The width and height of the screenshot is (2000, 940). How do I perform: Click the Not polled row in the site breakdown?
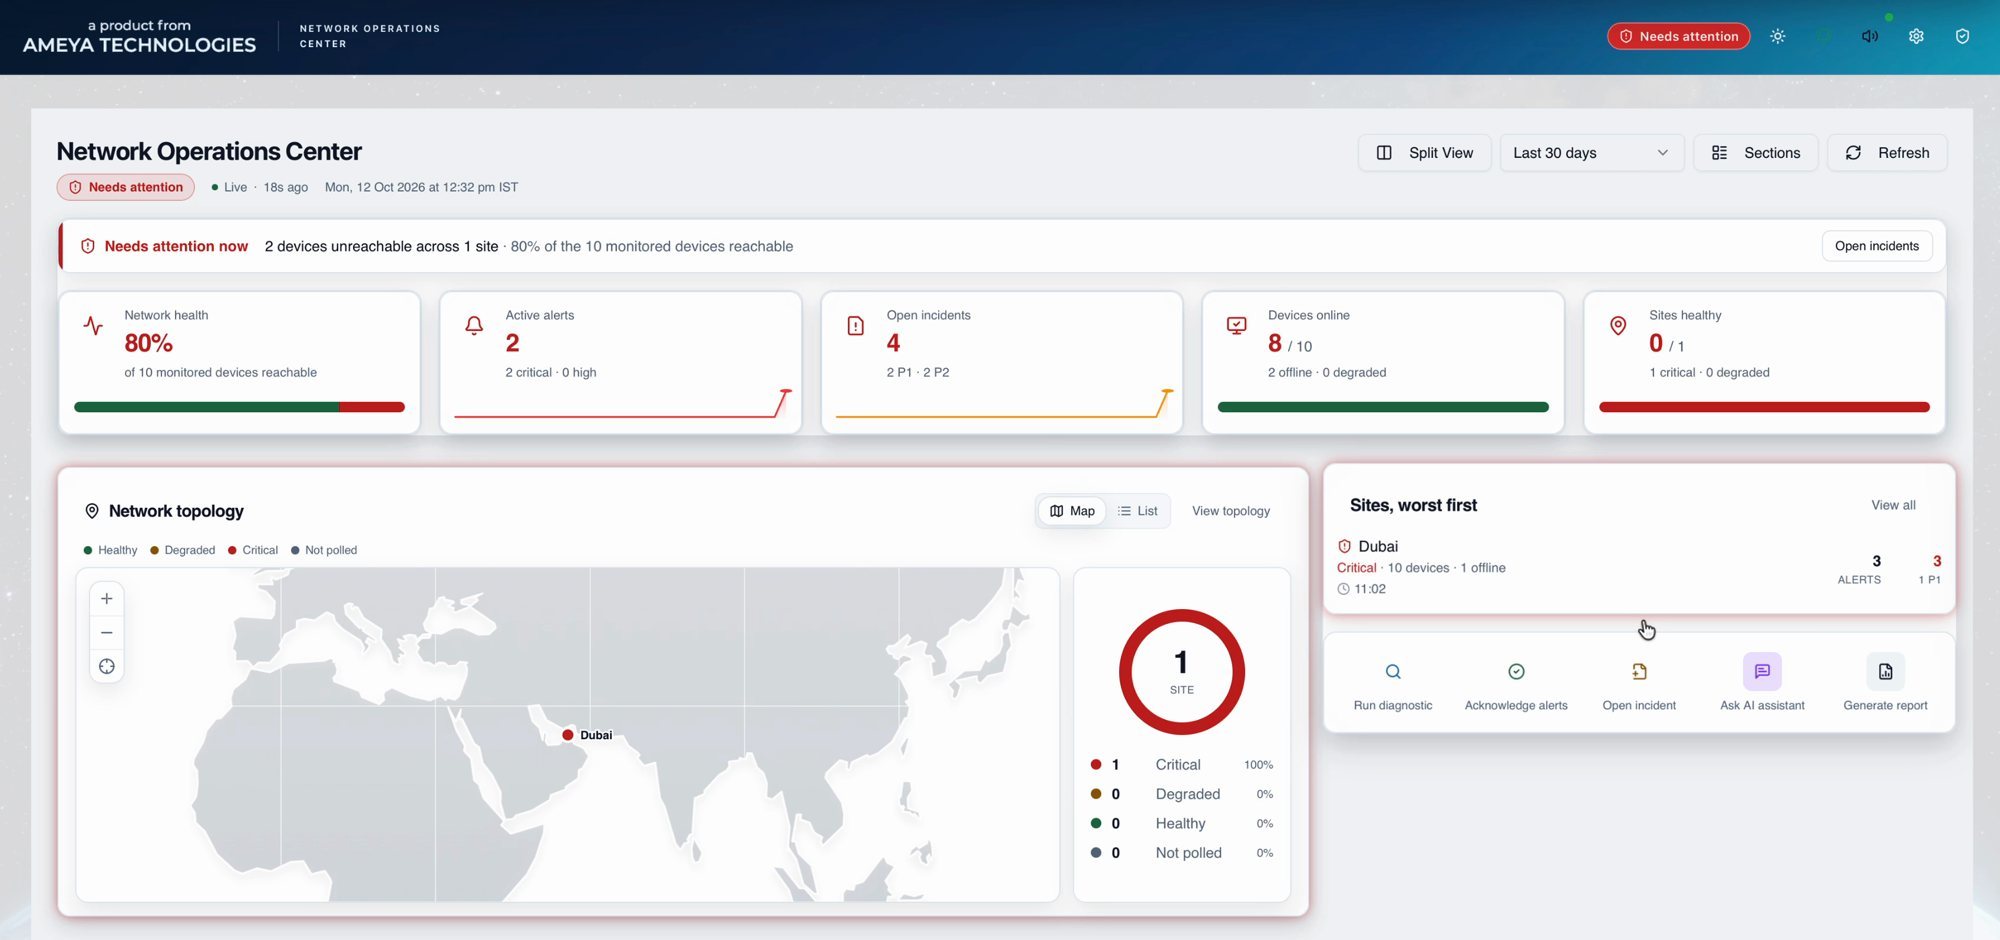click(x=1181, y=853)
